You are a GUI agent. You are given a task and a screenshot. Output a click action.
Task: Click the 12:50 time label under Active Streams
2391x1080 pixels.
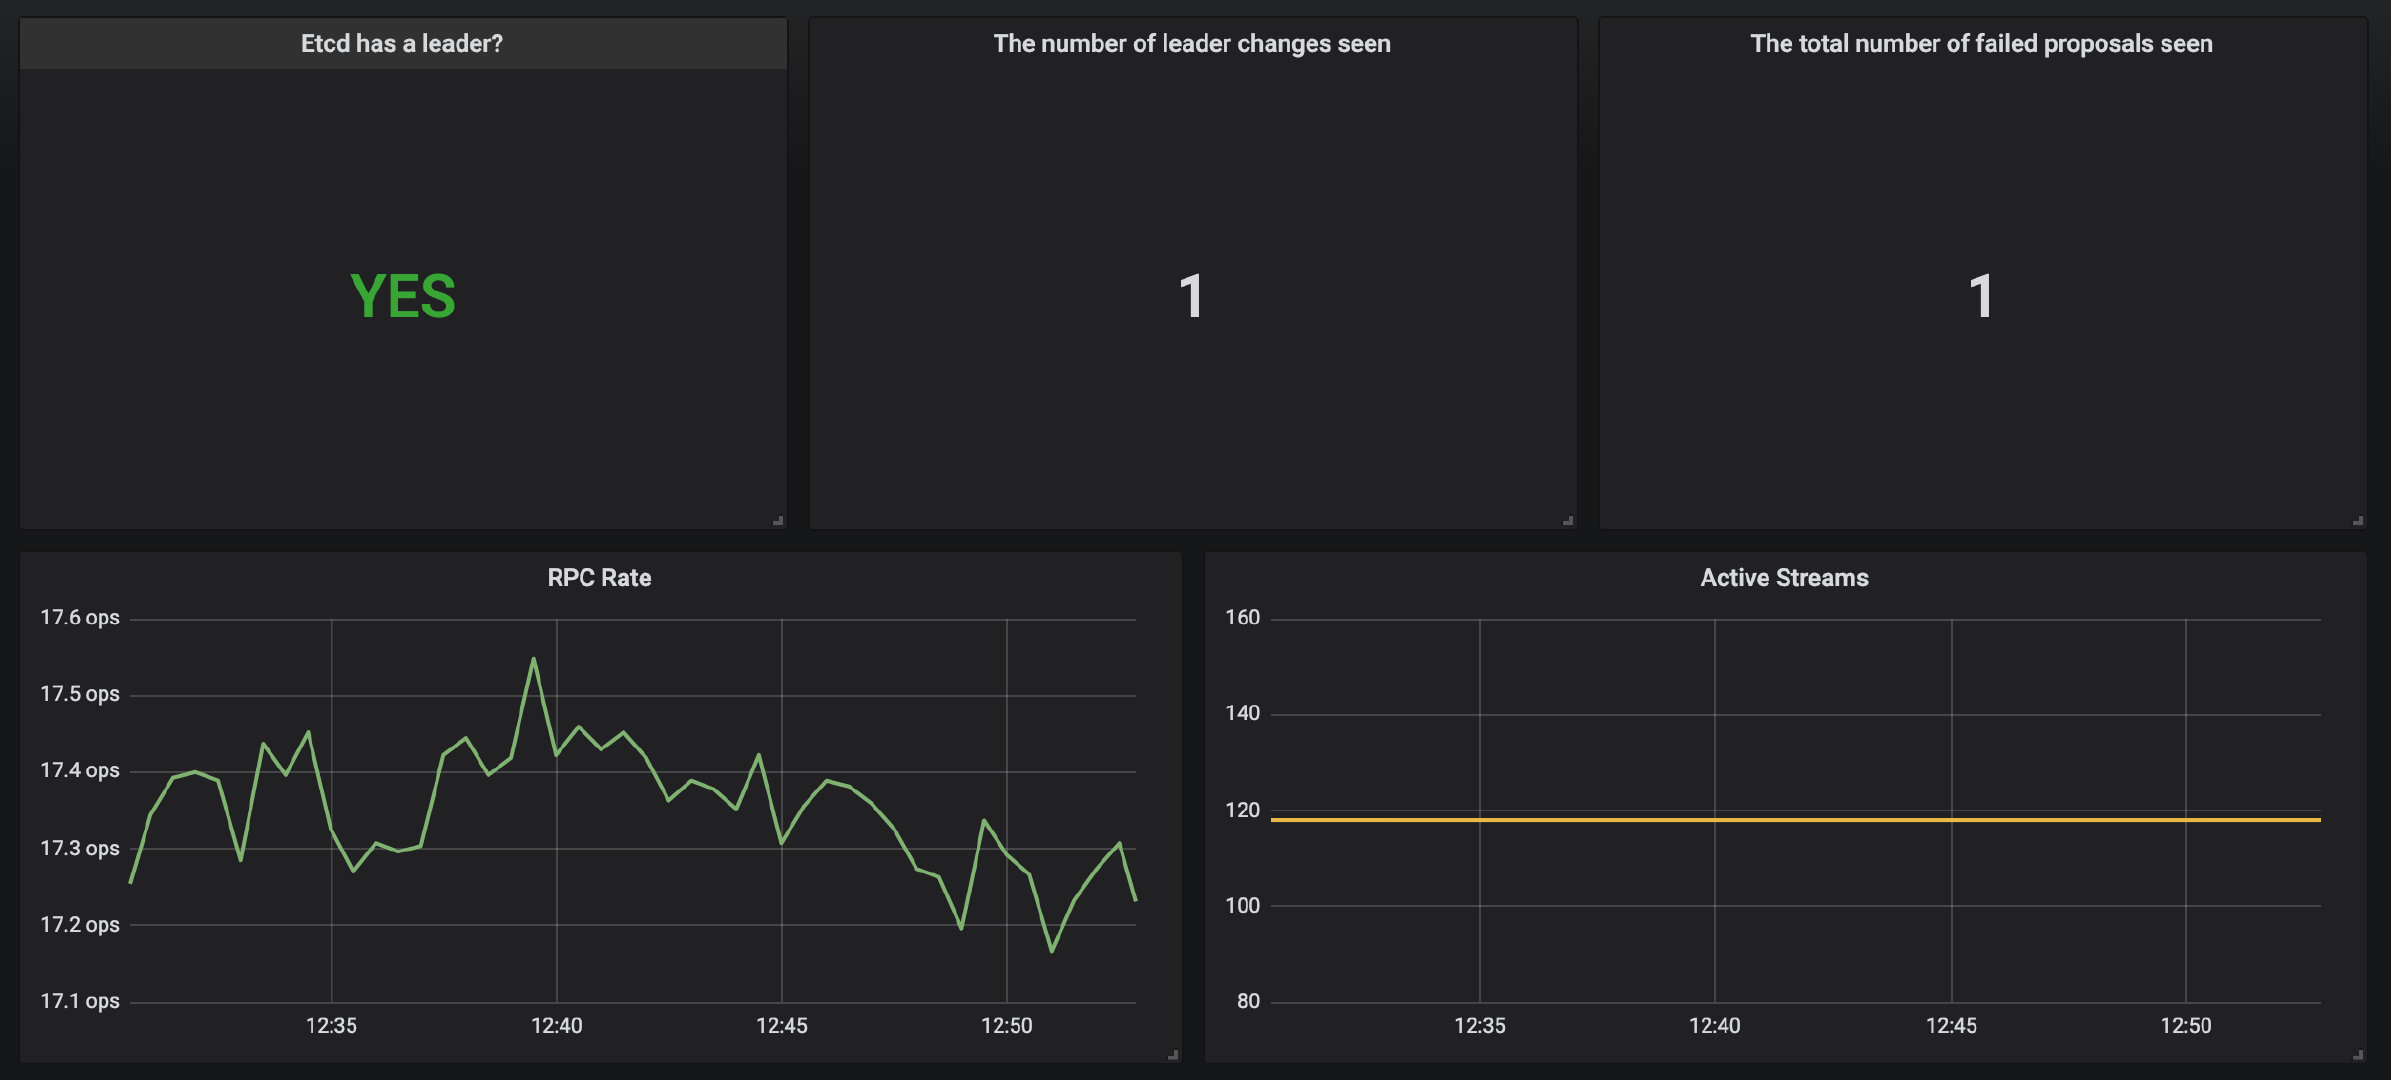pyautogui.click(x=2185, y=1026)
